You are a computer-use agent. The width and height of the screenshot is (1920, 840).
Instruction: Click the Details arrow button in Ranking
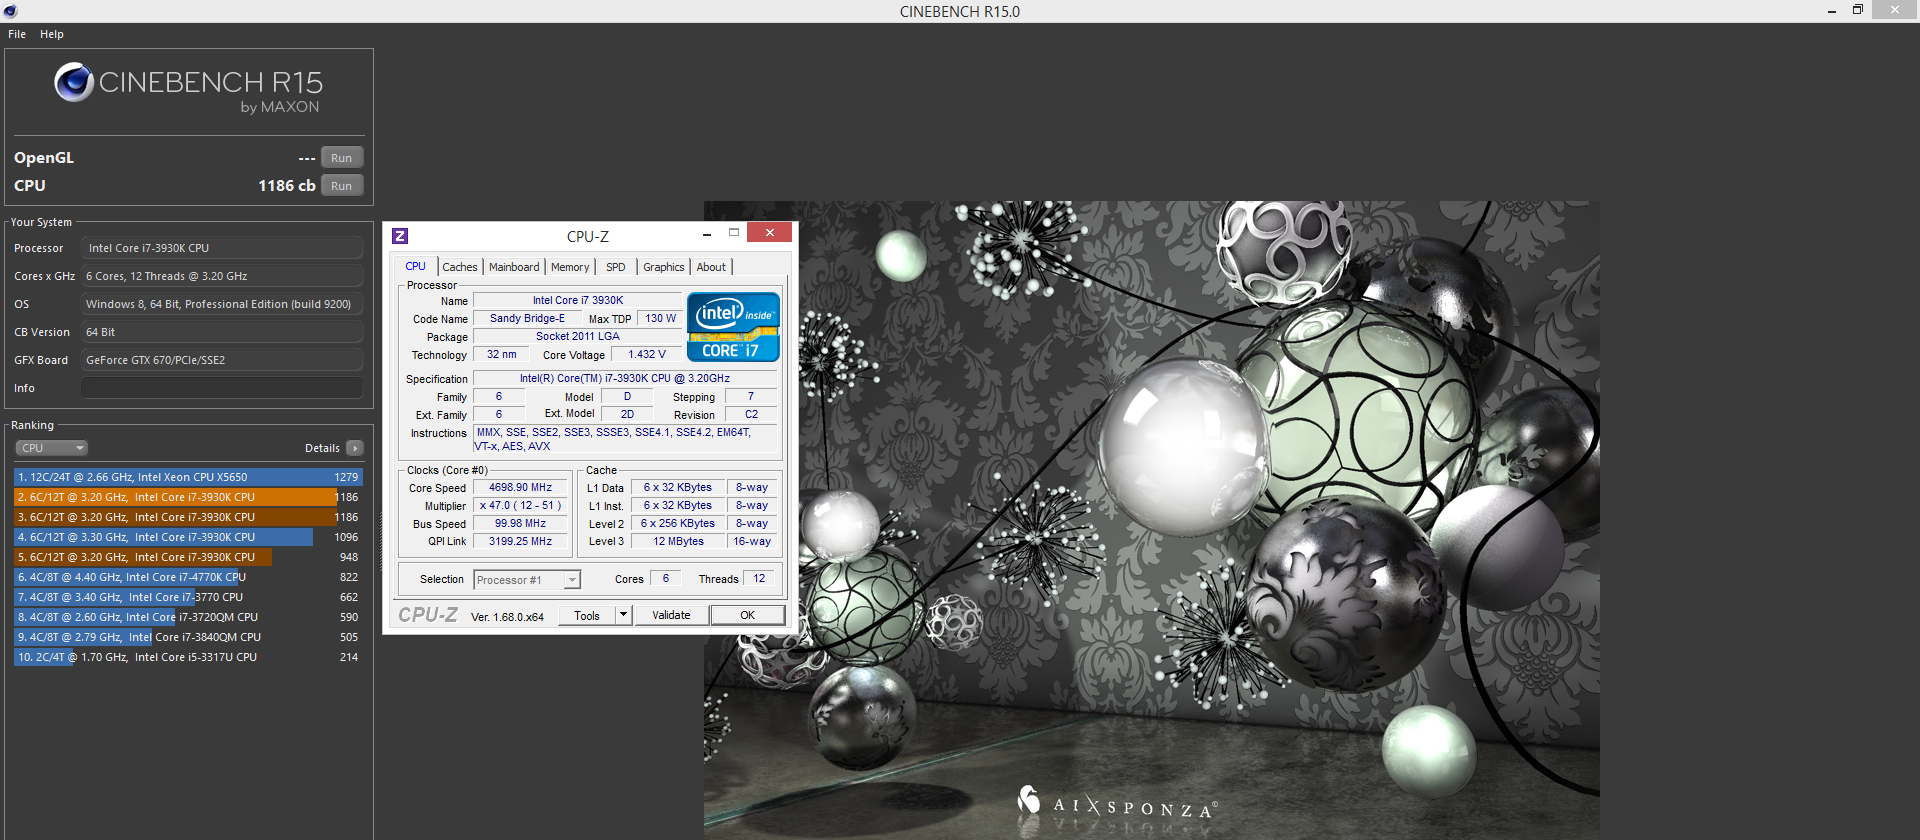[355, 448]
